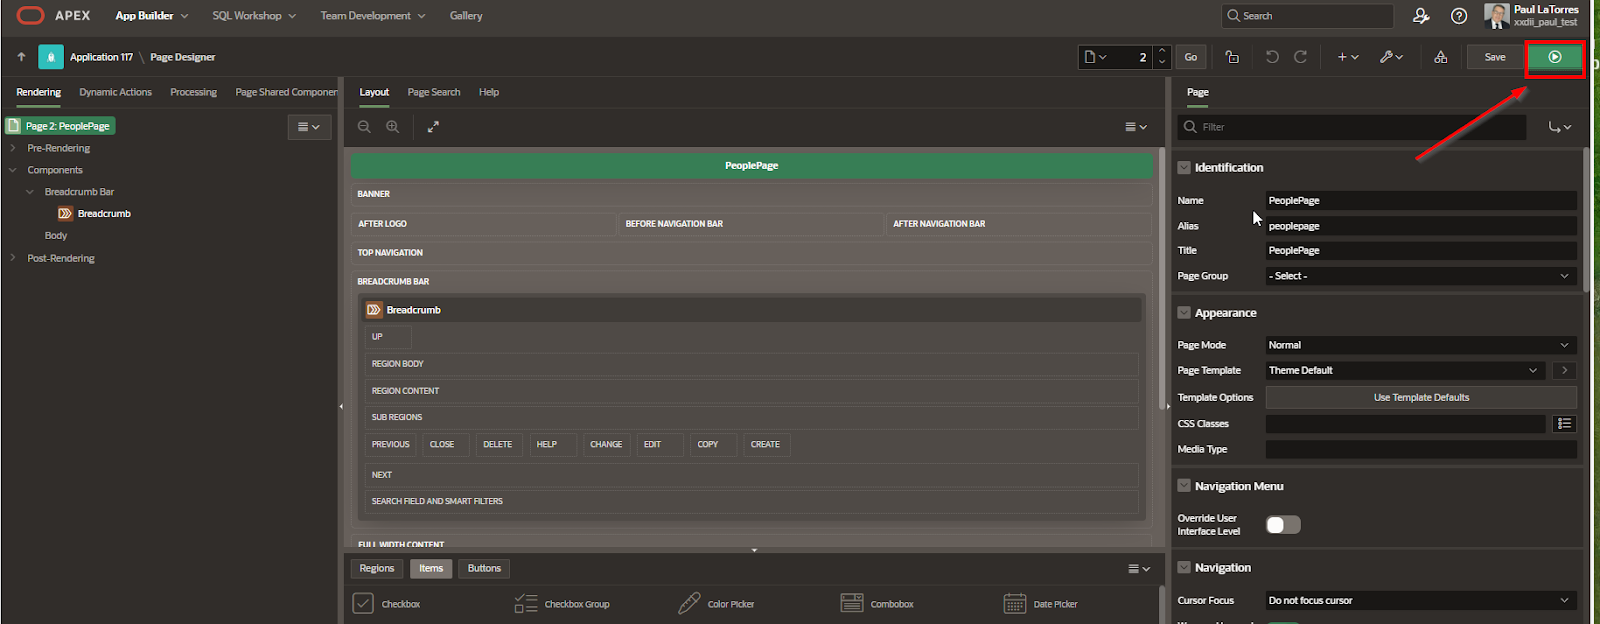The height and width of the screenshot is (624, 1600).
Task: Open the Layout pane hamburger menu
Action: coord(1136,127)
